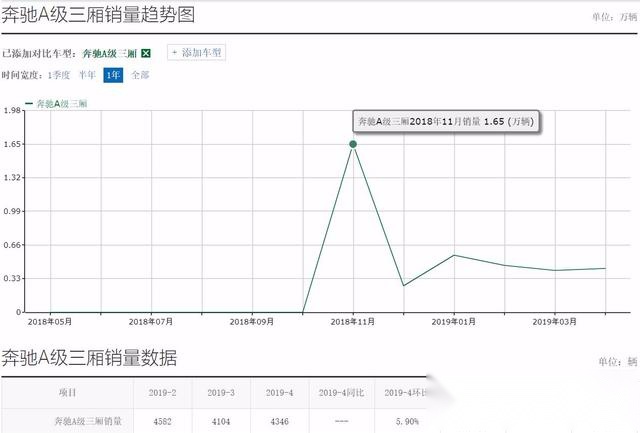Click the 4104 sales cell
Screen dimensions: 640x433
(221, 421)
